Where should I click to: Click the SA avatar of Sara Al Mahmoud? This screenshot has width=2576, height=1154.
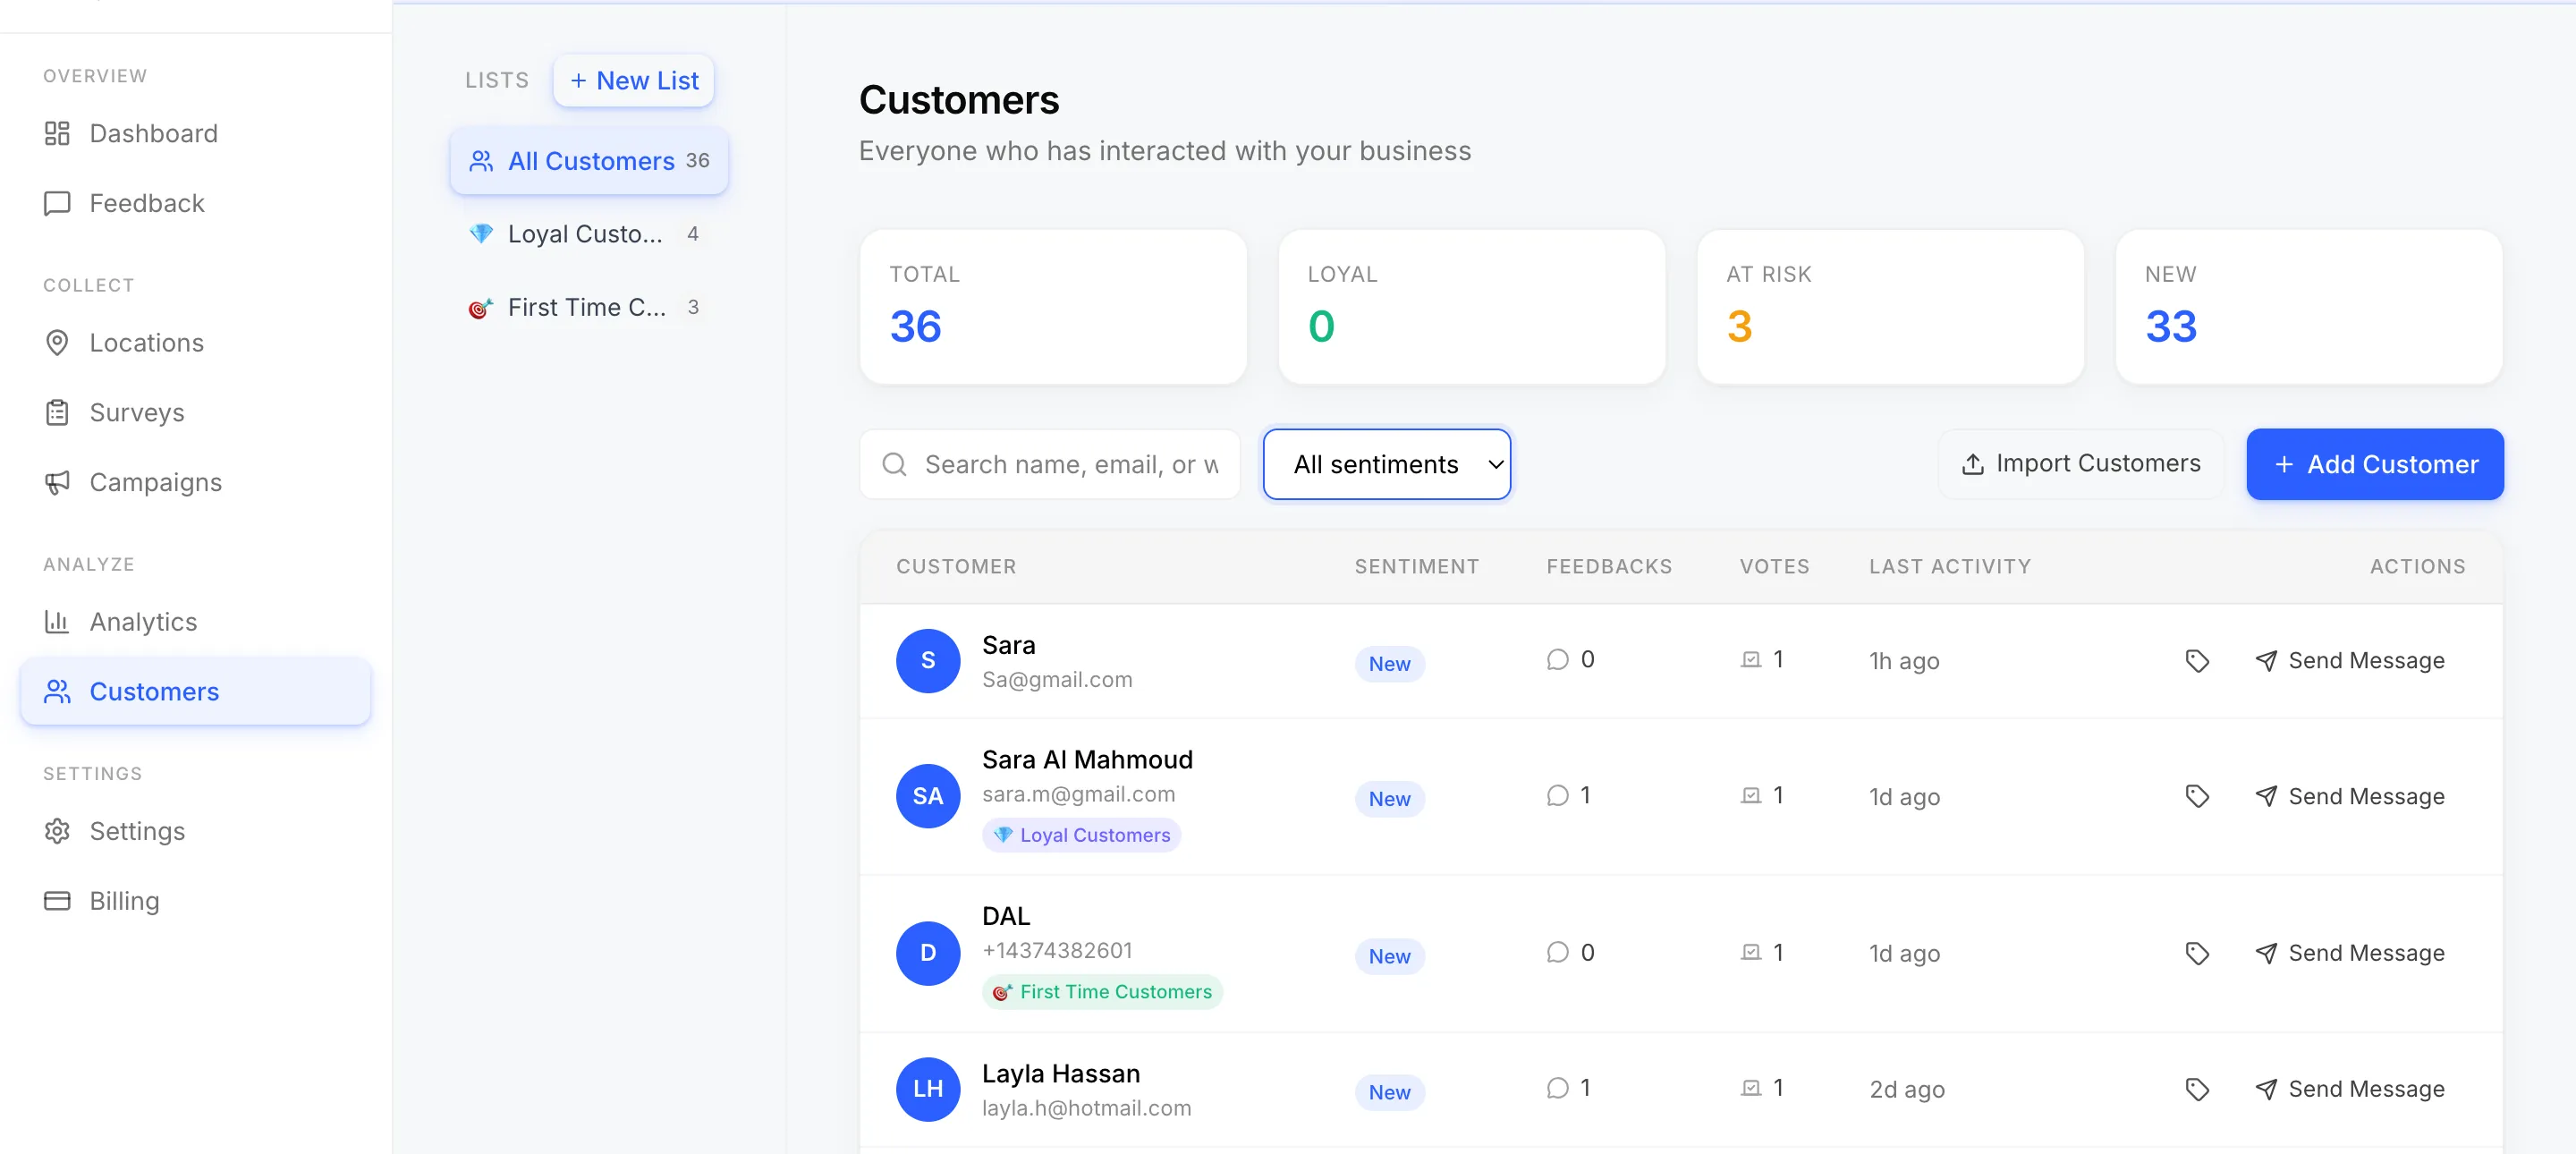(928, 797)
